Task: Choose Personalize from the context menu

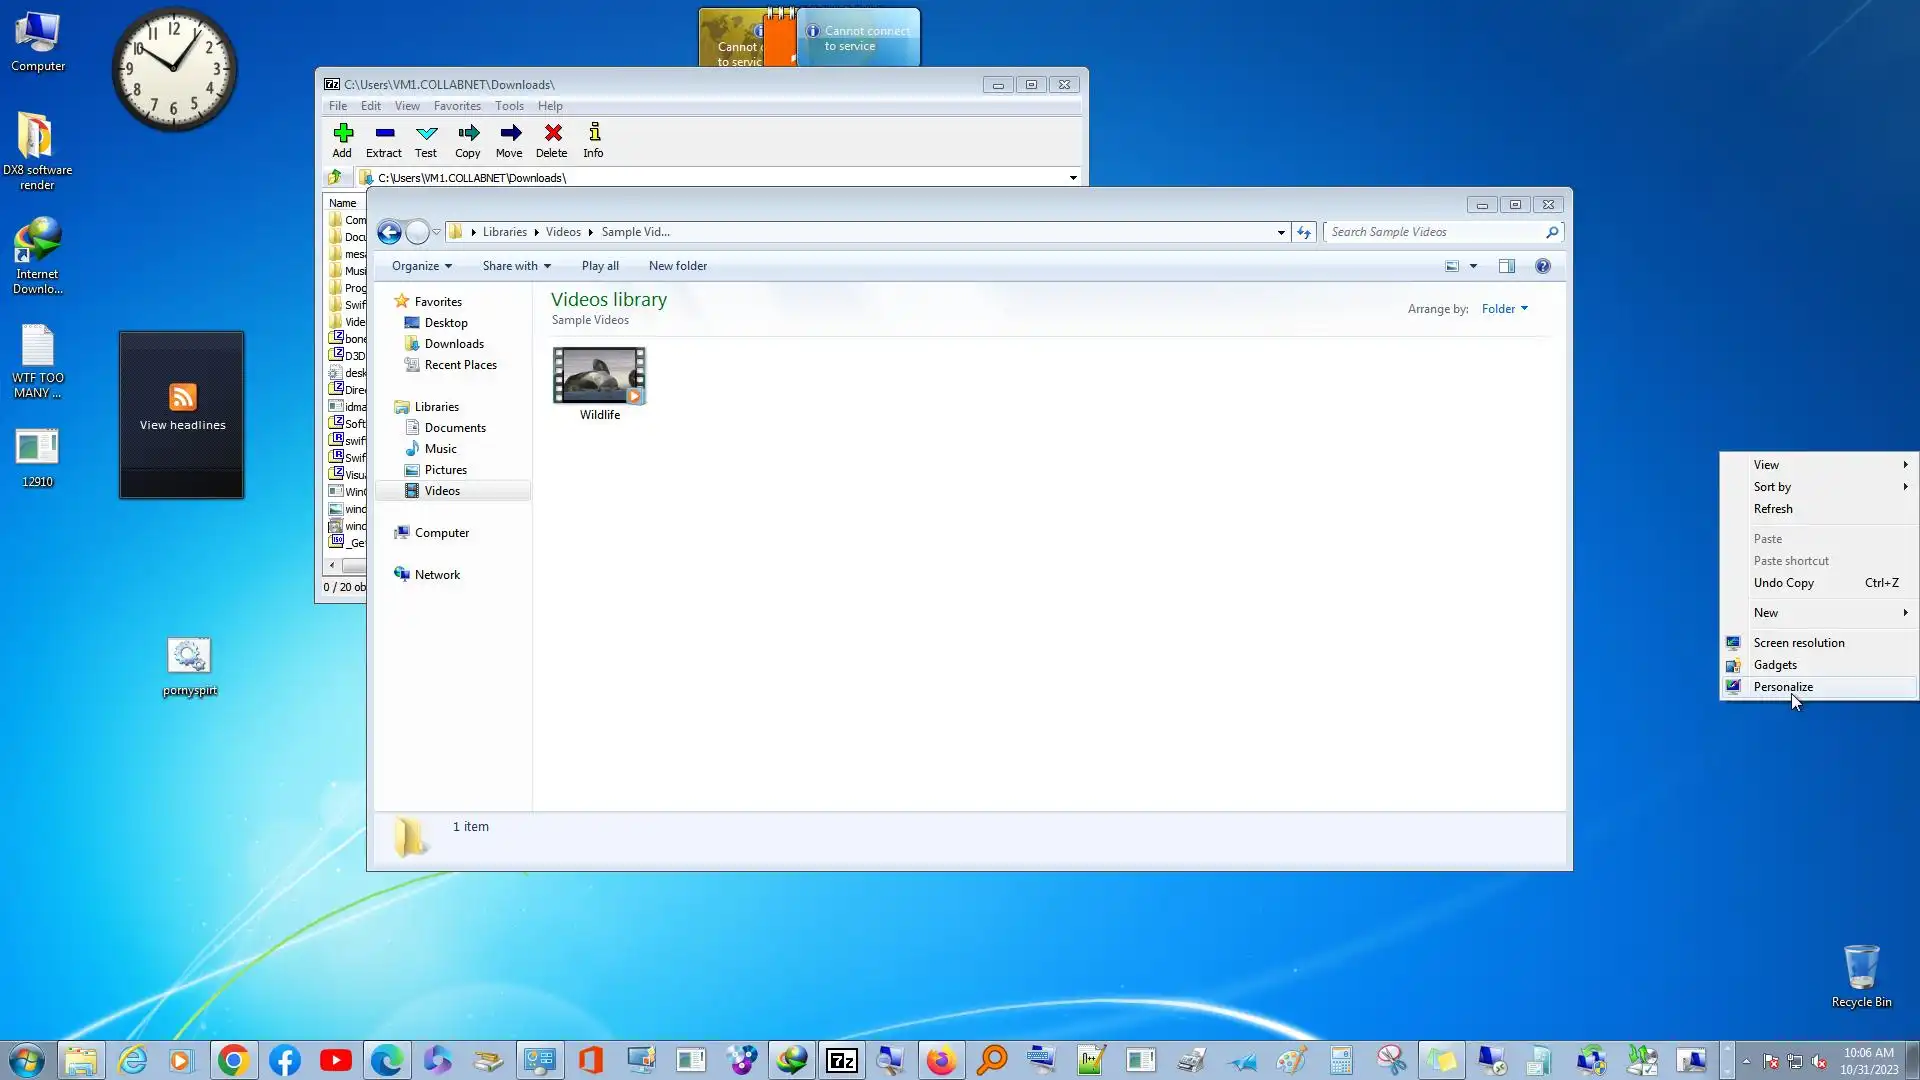Action: pyautogui.click(x=1783, y=687)
